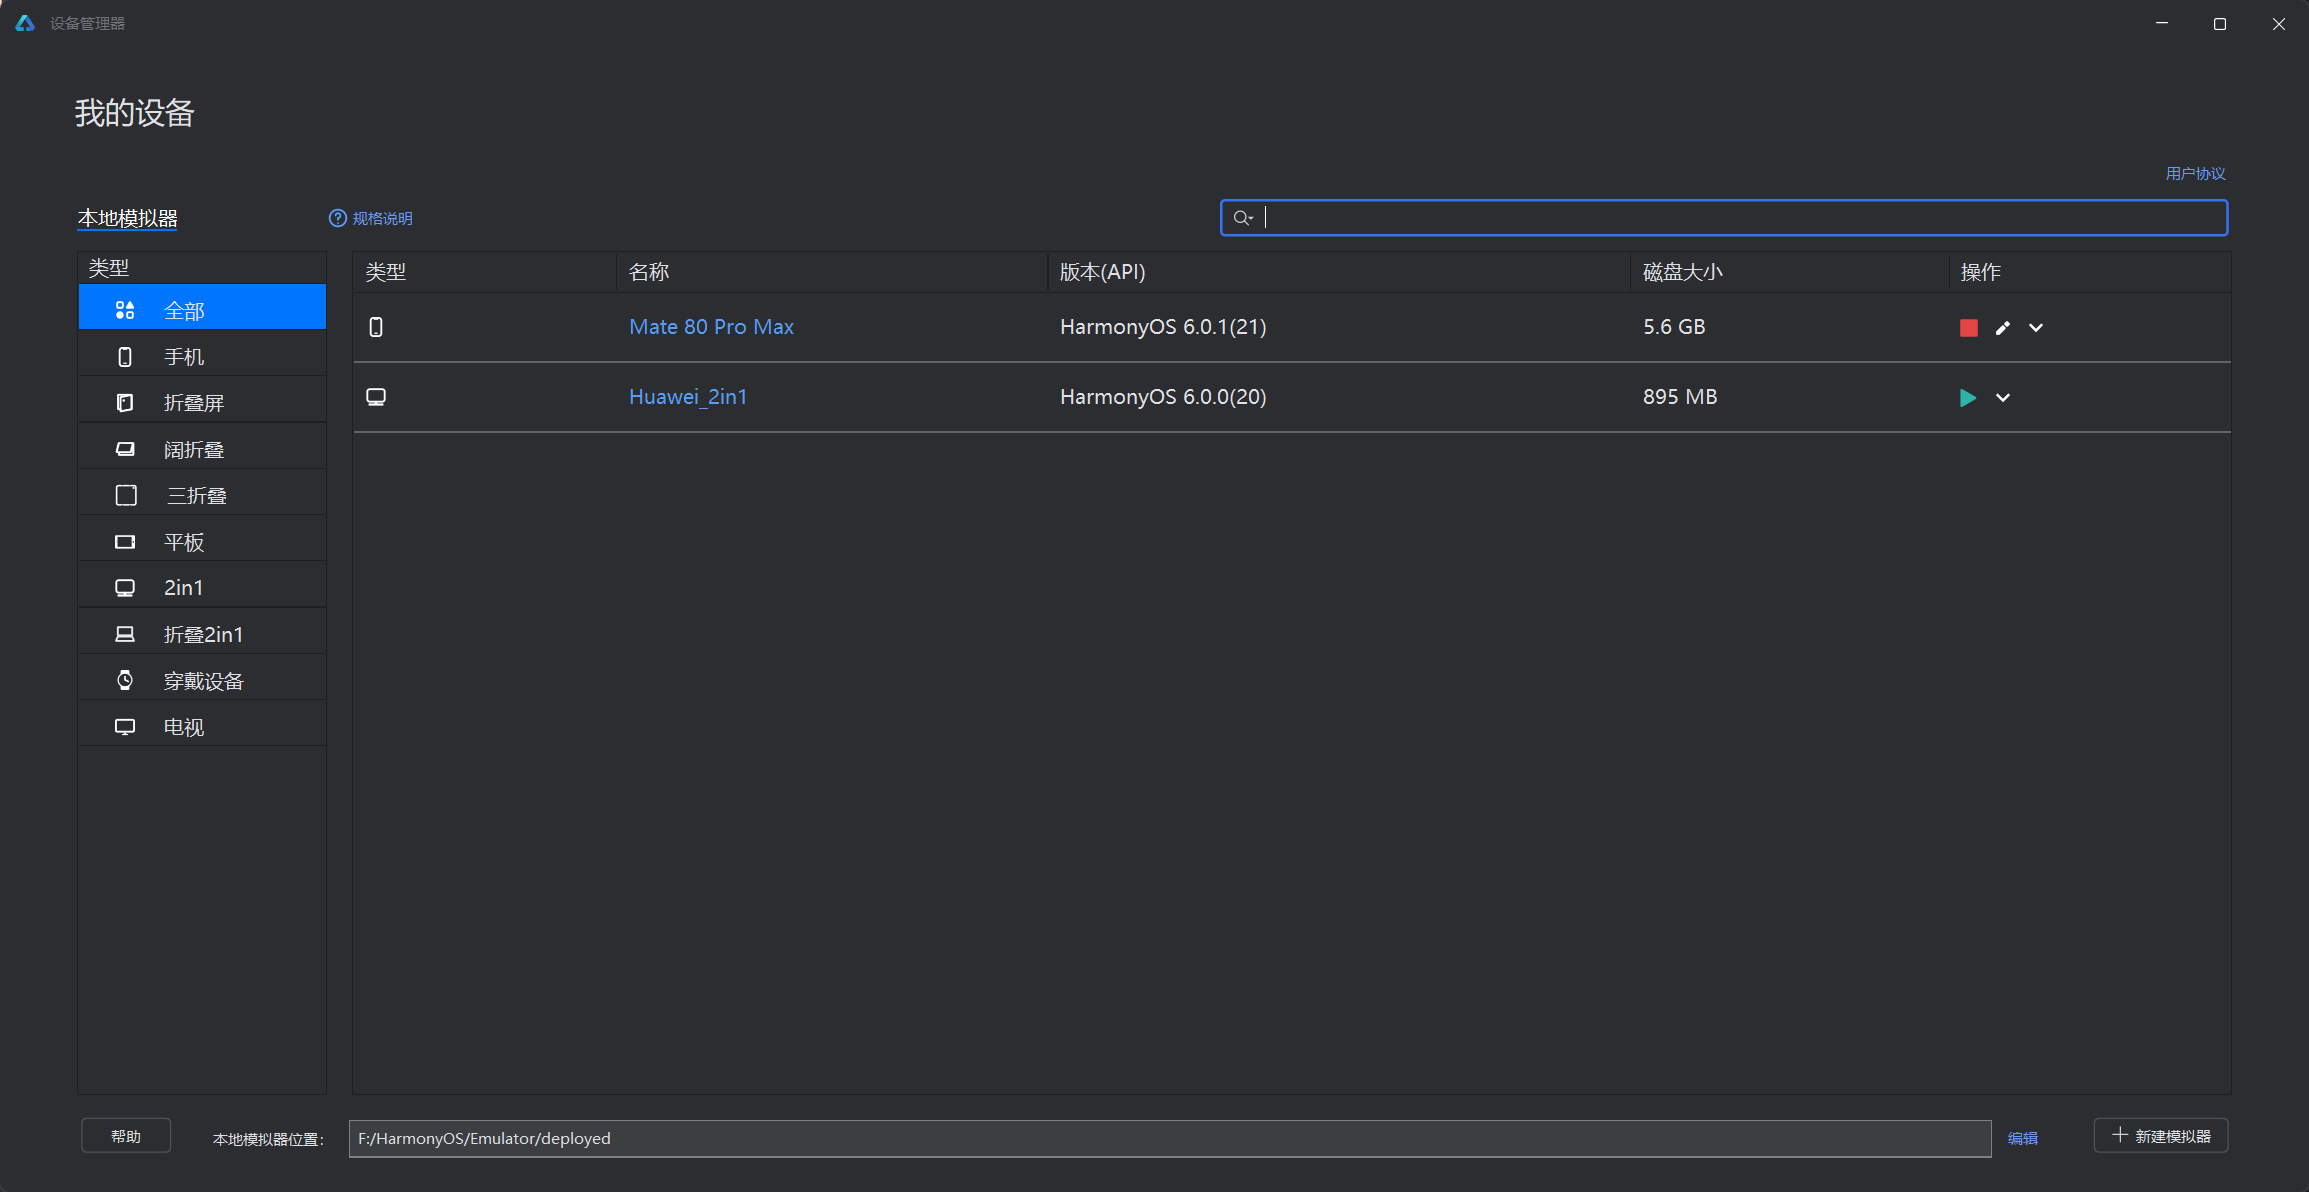This screenshot has height=1192, width=2309.
Task: Expand more actions for Mate 80 Pro Max
Action: point(2036,328)
